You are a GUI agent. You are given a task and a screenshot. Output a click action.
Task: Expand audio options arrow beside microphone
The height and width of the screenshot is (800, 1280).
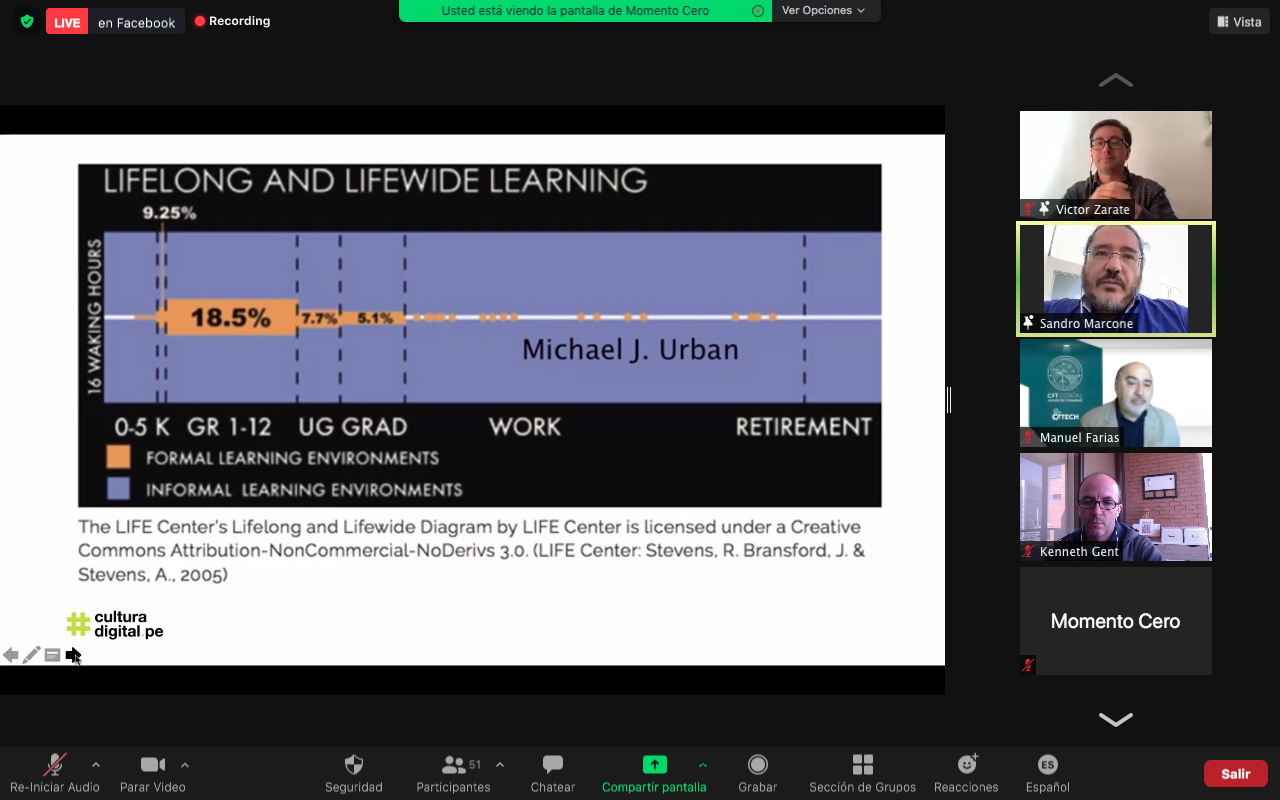click(96, 765)
